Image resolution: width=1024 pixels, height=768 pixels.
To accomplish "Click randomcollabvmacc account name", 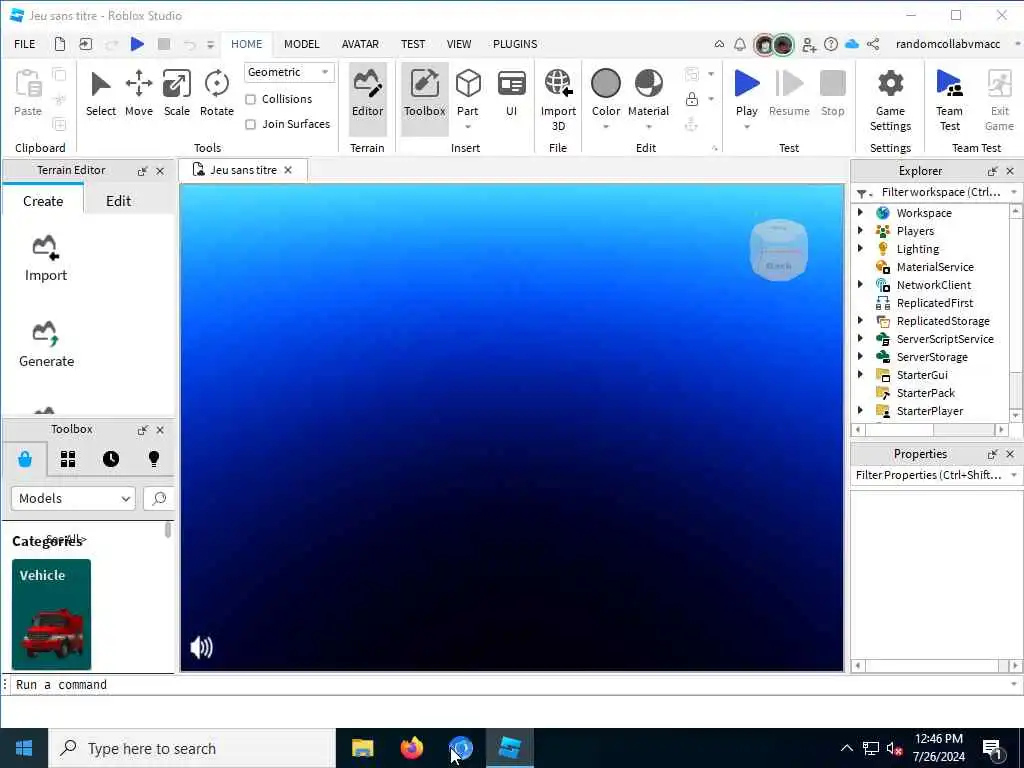I will [x=948, y=44].
